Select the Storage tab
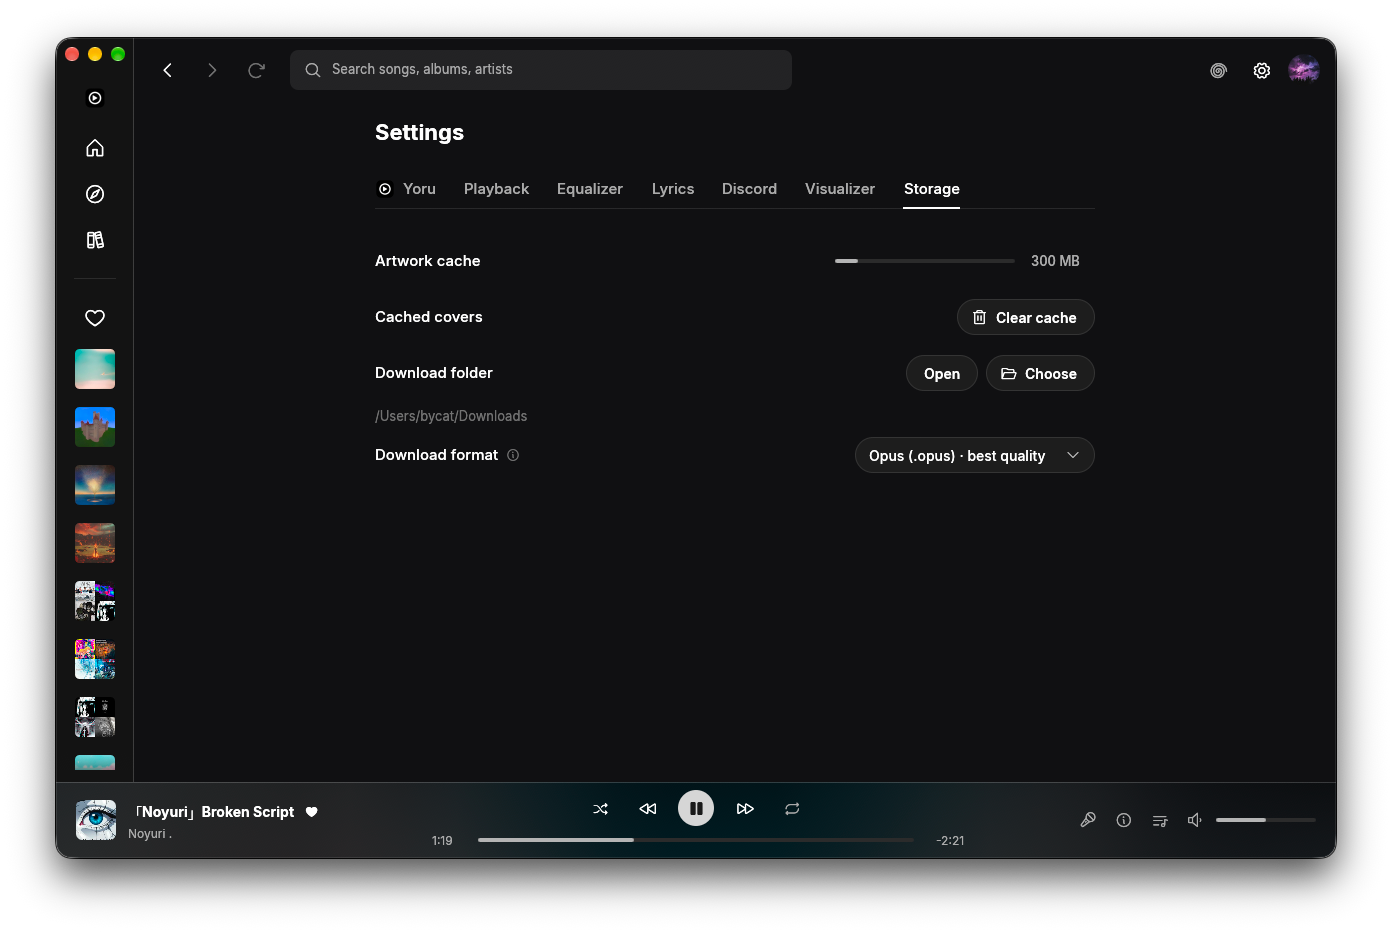Image resolution: width=1392 pixels, height=932 pixels. pyautogui.click(x=932, y=189)
